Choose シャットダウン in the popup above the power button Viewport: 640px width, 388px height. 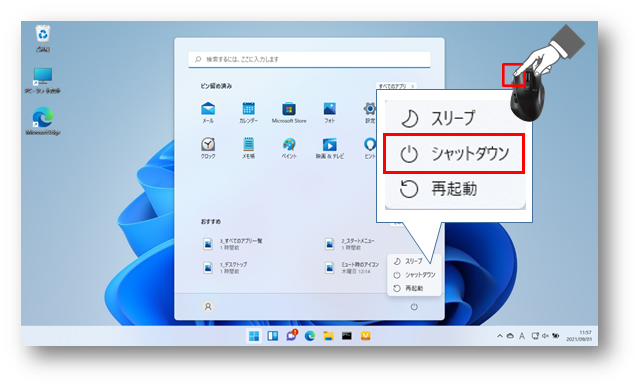[414, 275]
